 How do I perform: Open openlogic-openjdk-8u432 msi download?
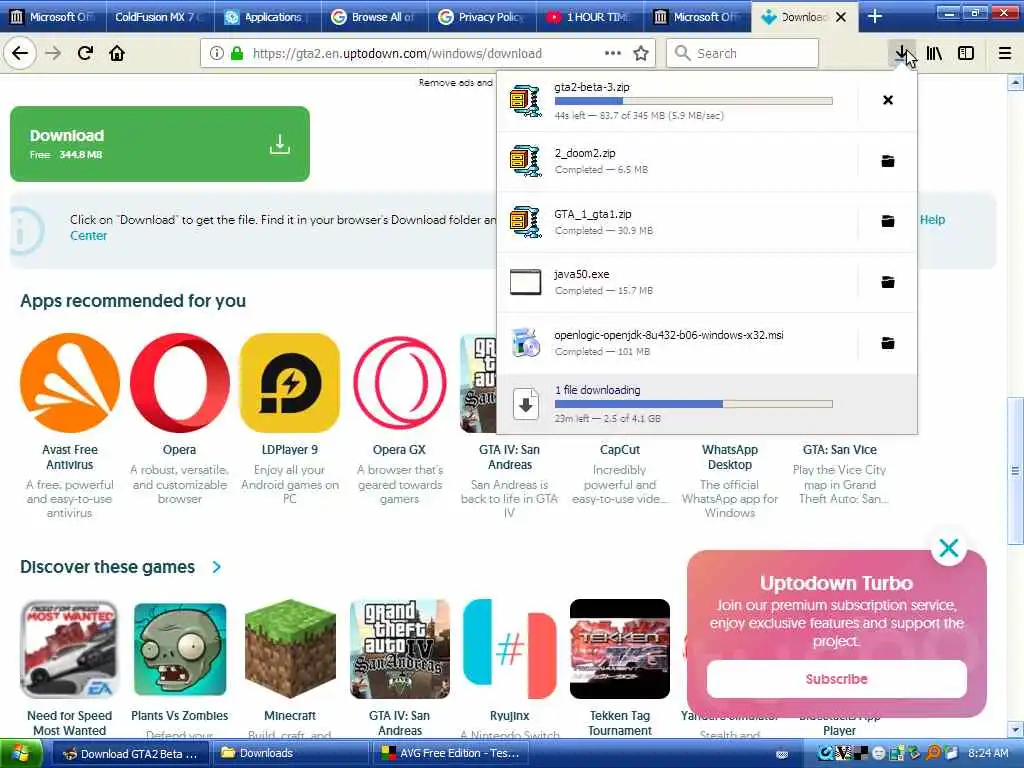tap(677, 343)
